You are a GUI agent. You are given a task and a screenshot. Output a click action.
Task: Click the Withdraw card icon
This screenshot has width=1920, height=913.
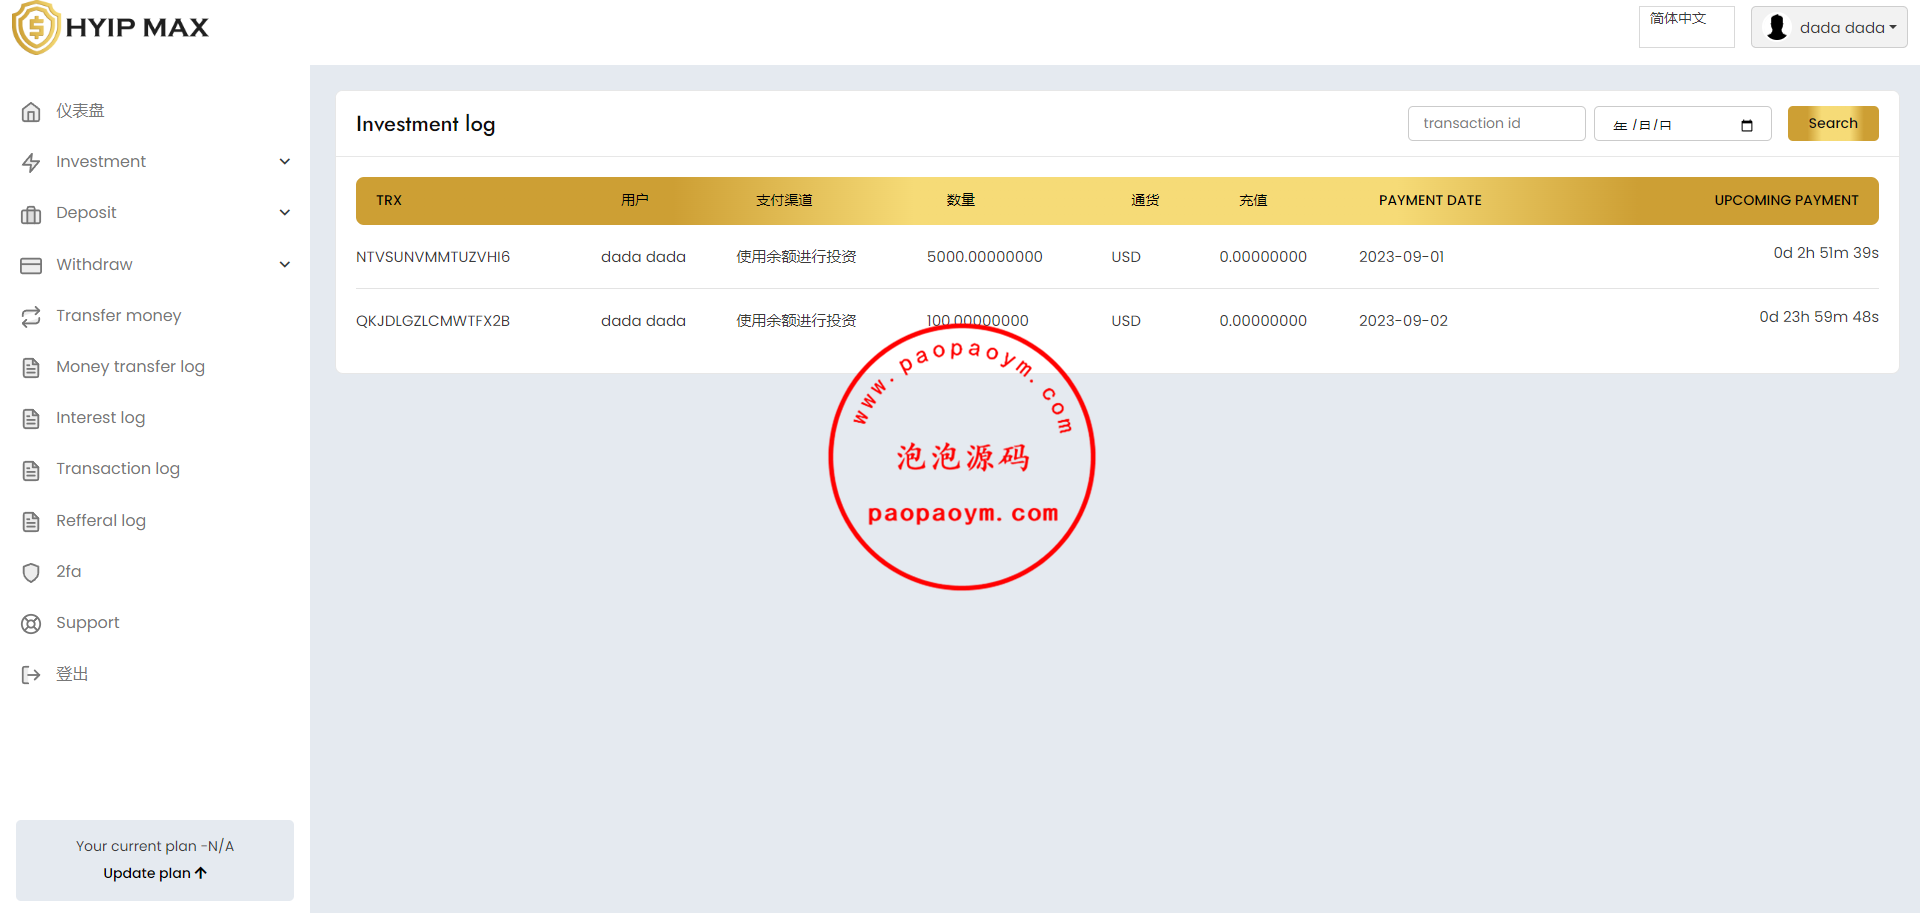pos(31,265)
